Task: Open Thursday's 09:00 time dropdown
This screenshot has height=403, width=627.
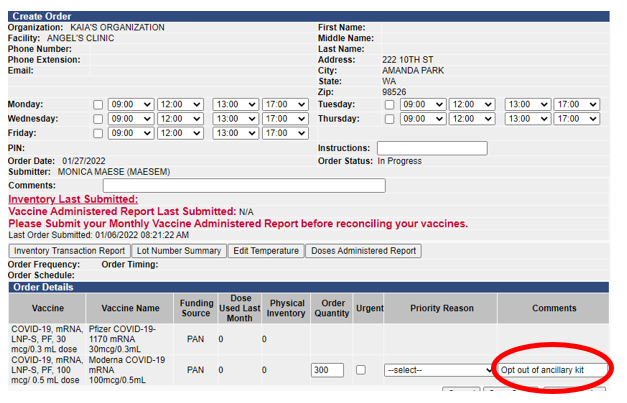Action: coord(423,119)
